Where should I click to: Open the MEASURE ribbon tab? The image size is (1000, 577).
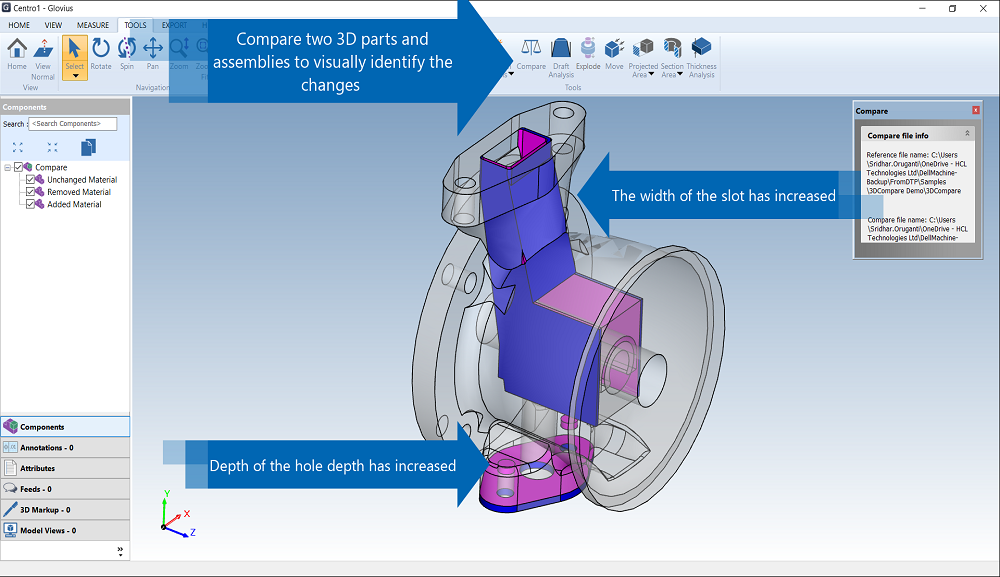coord(93,26)
